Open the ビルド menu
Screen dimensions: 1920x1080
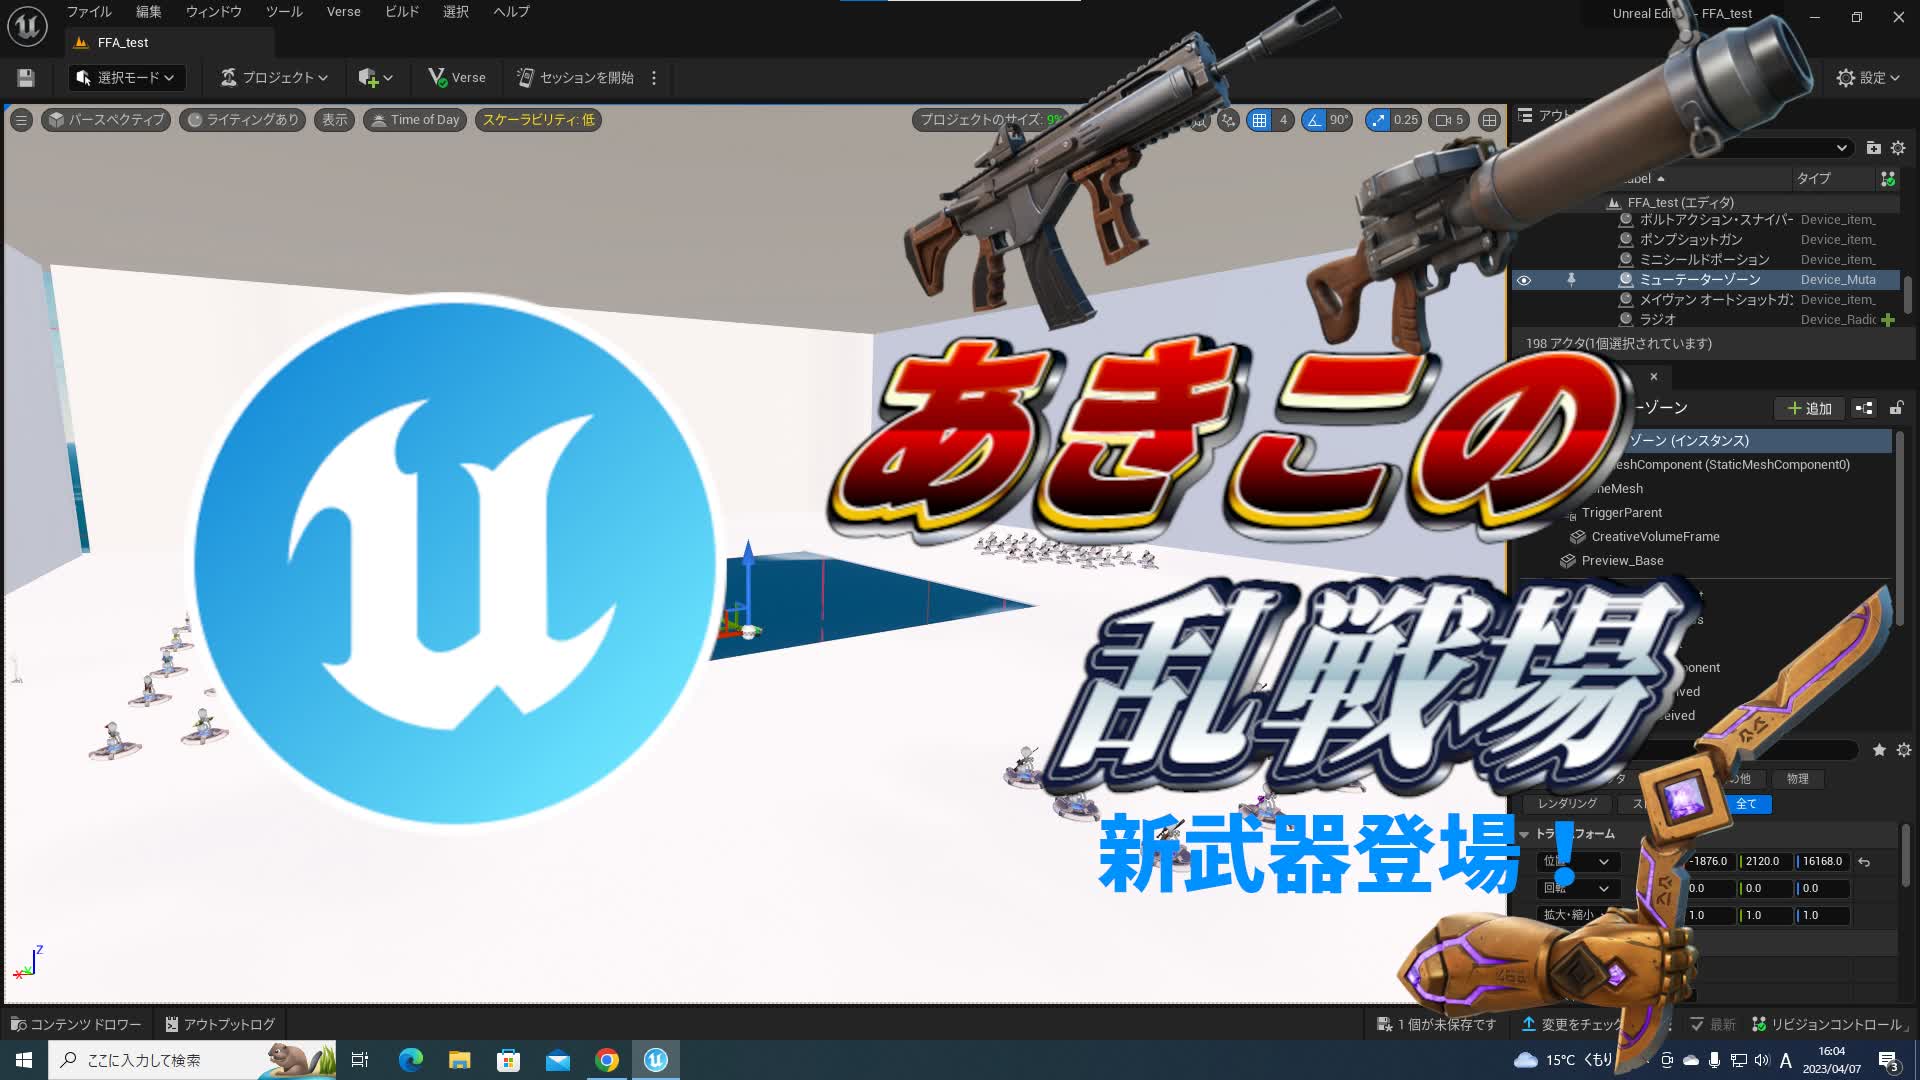[402, 12]
